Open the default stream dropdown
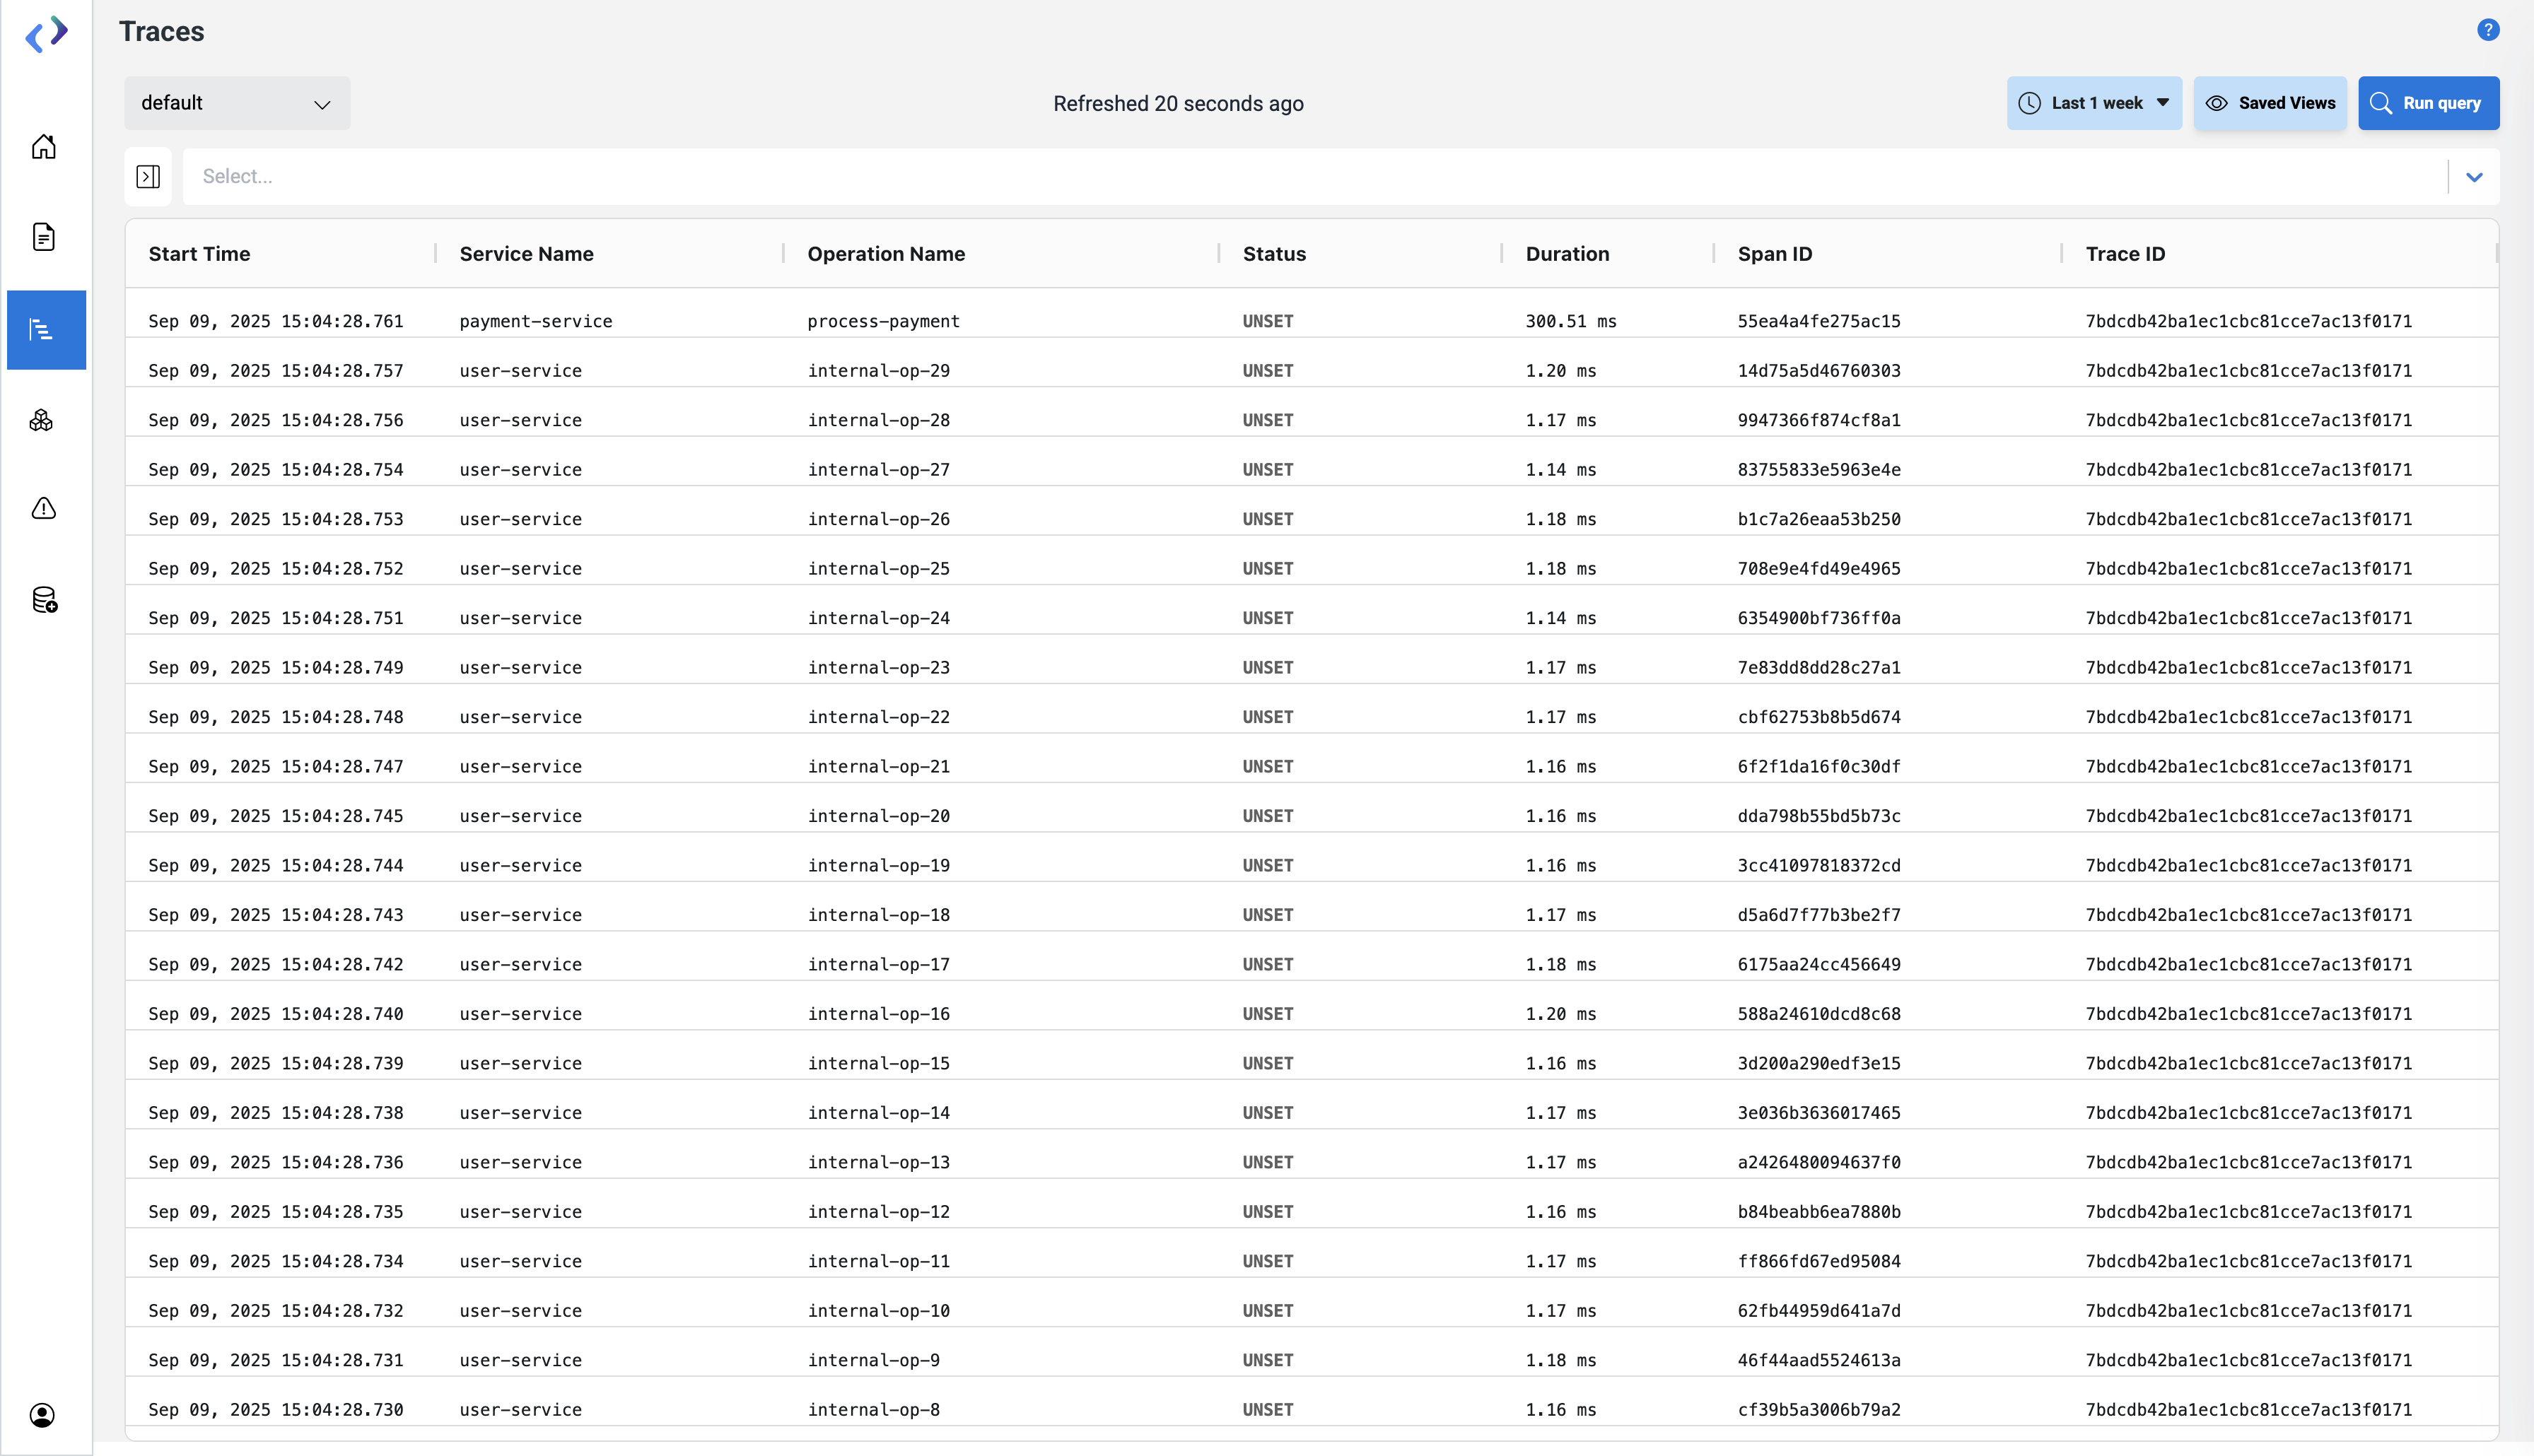The height and width of the screenshot is (1456, 2534). 237,103
